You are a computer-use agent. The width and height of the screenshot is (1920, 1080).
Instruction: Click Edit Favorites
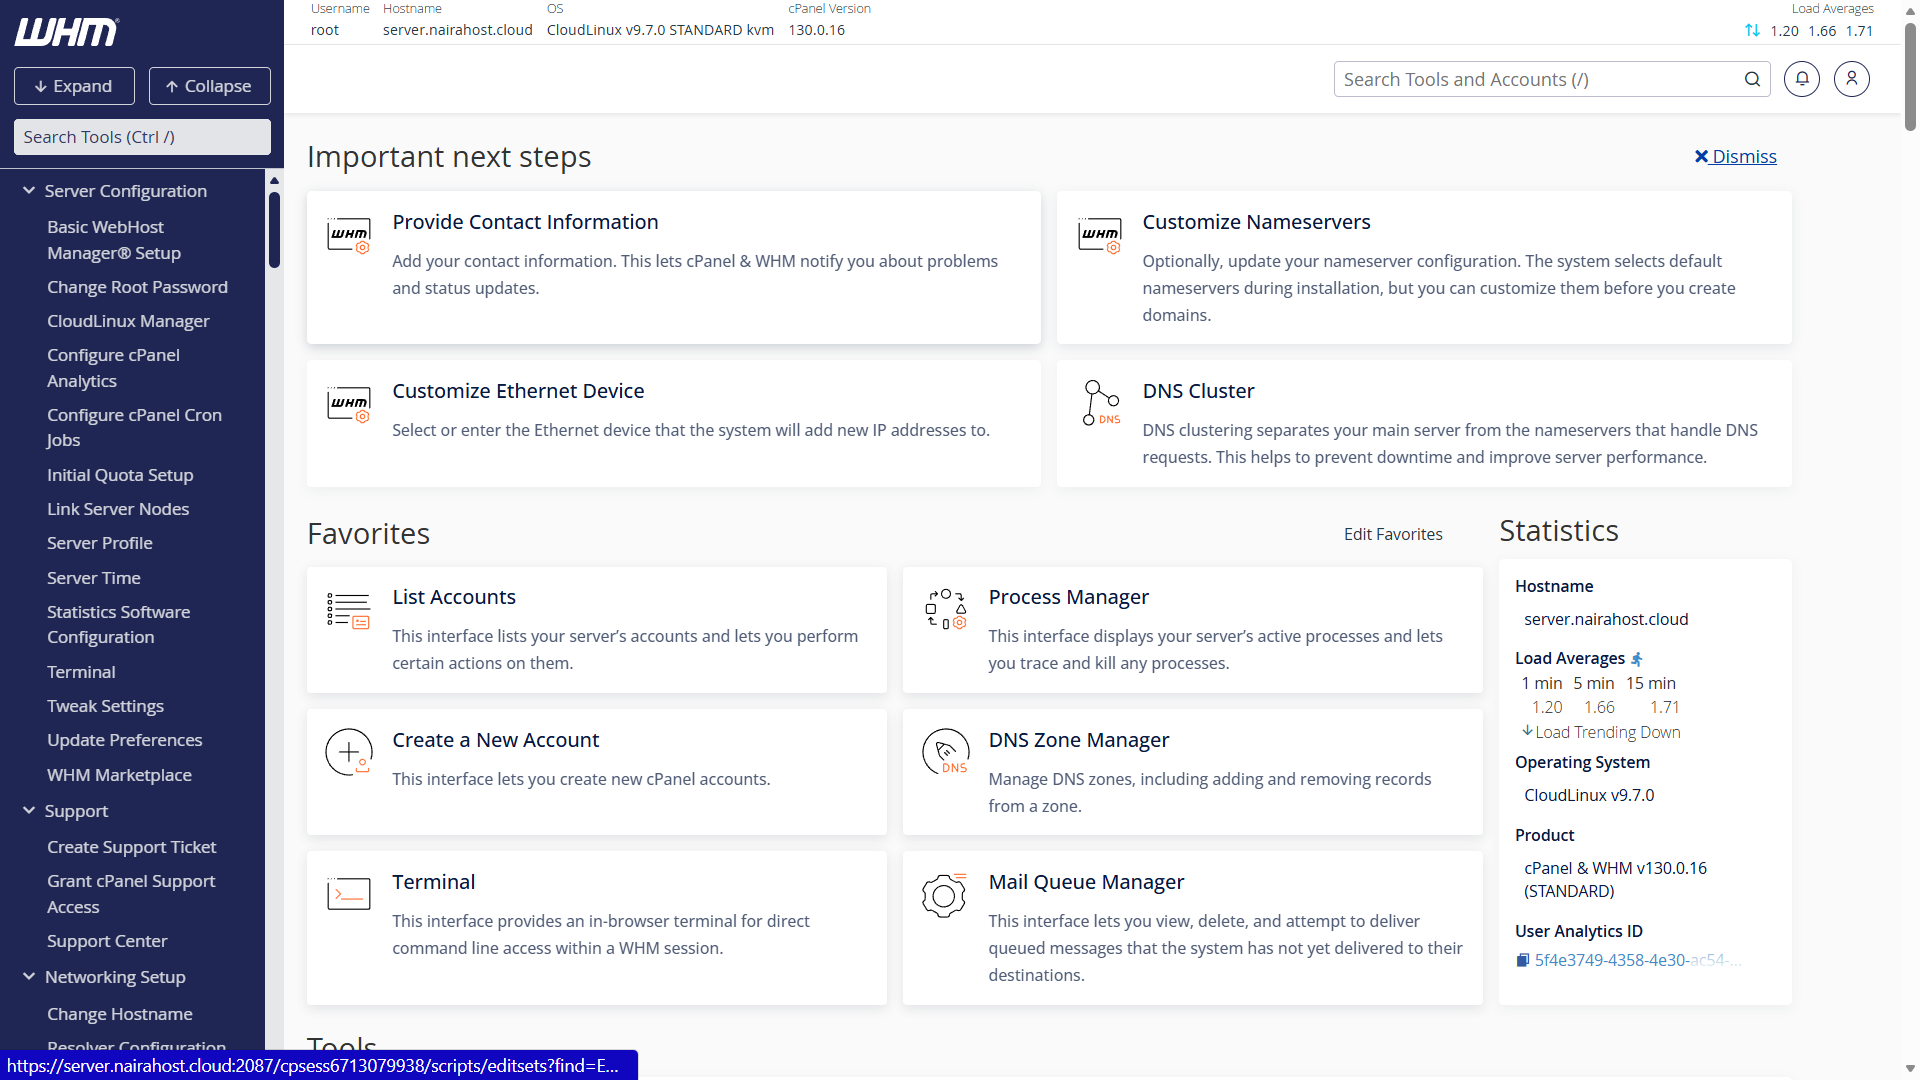[x=1393, y=534]
